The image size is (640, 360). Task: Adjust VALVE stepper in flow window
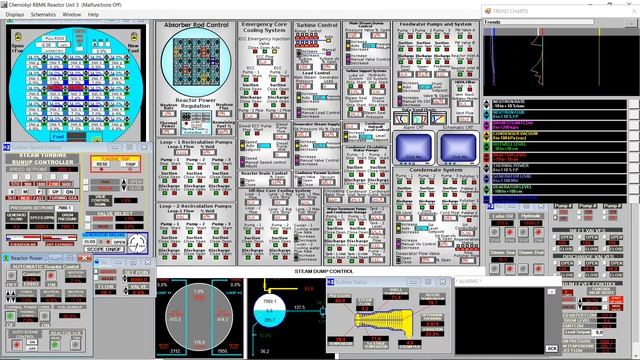click(125, 292)
